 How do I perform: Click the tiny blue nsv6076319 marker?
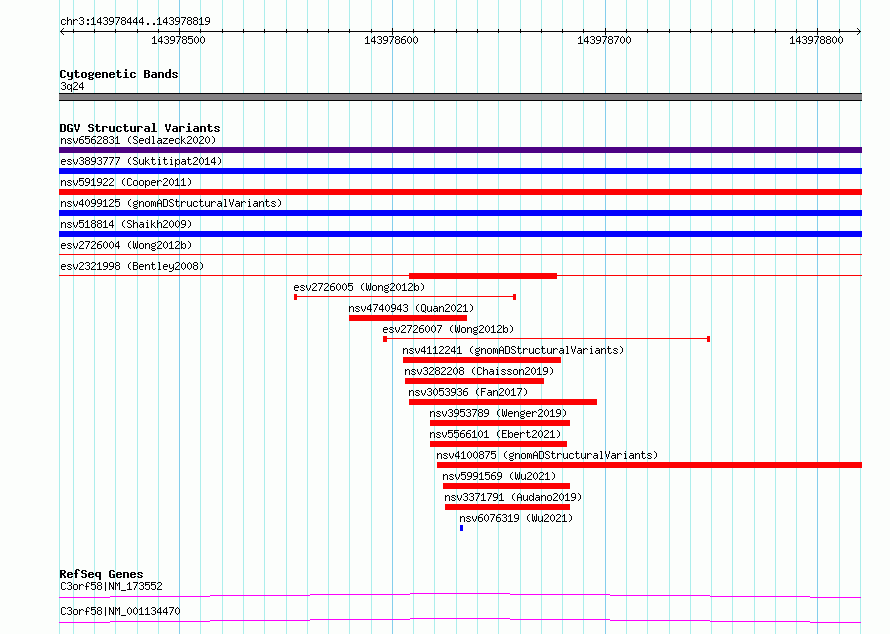(461, 528)
